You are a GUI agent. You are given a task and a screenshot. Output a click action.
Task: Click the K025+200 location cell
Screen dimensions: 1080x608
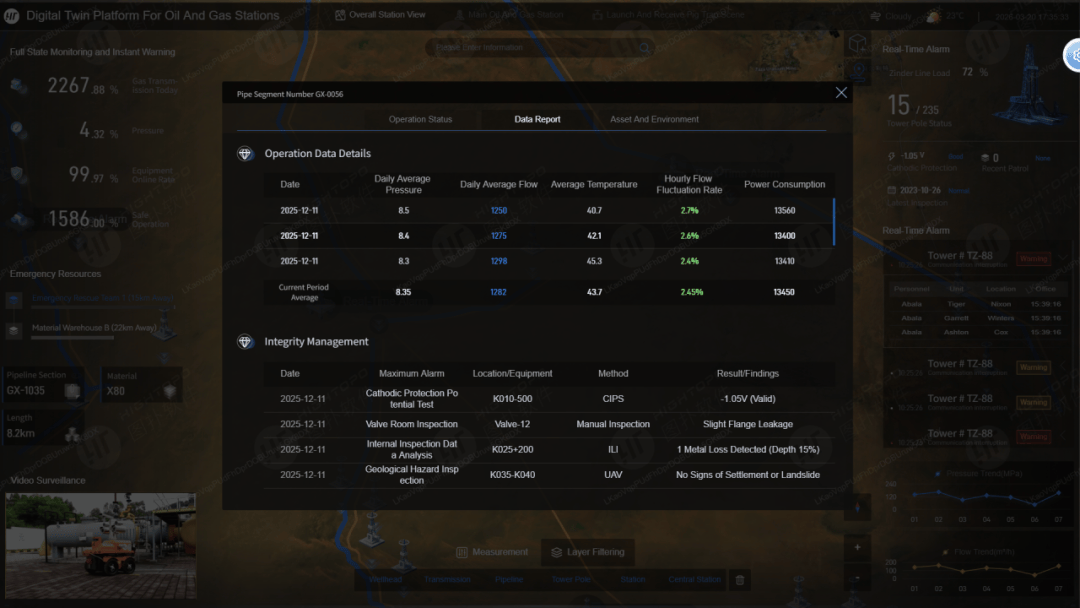click(x=512, y=450)
